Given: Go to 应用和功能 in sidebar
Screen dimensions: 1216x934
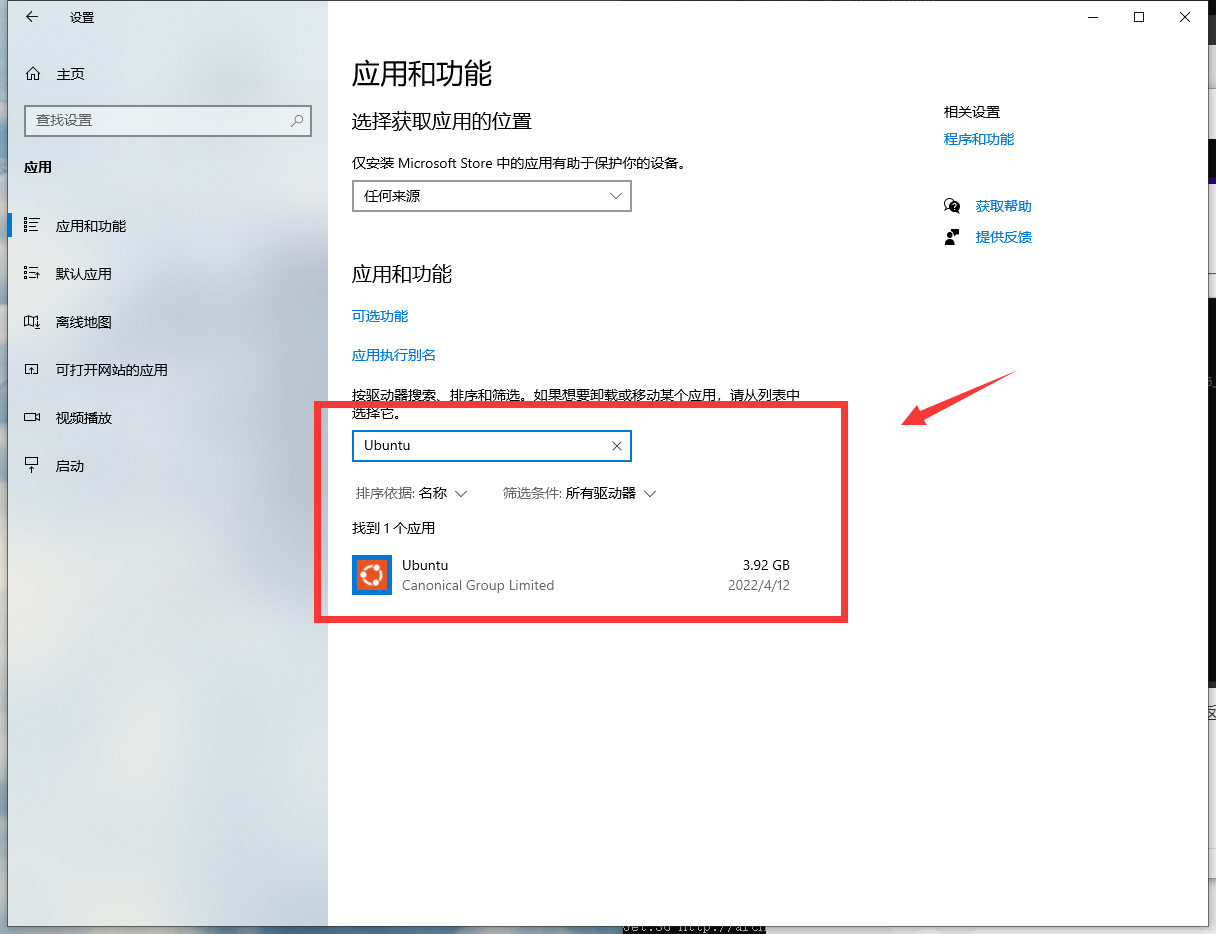Looking at the screenshot, I should tap(91, 226).
